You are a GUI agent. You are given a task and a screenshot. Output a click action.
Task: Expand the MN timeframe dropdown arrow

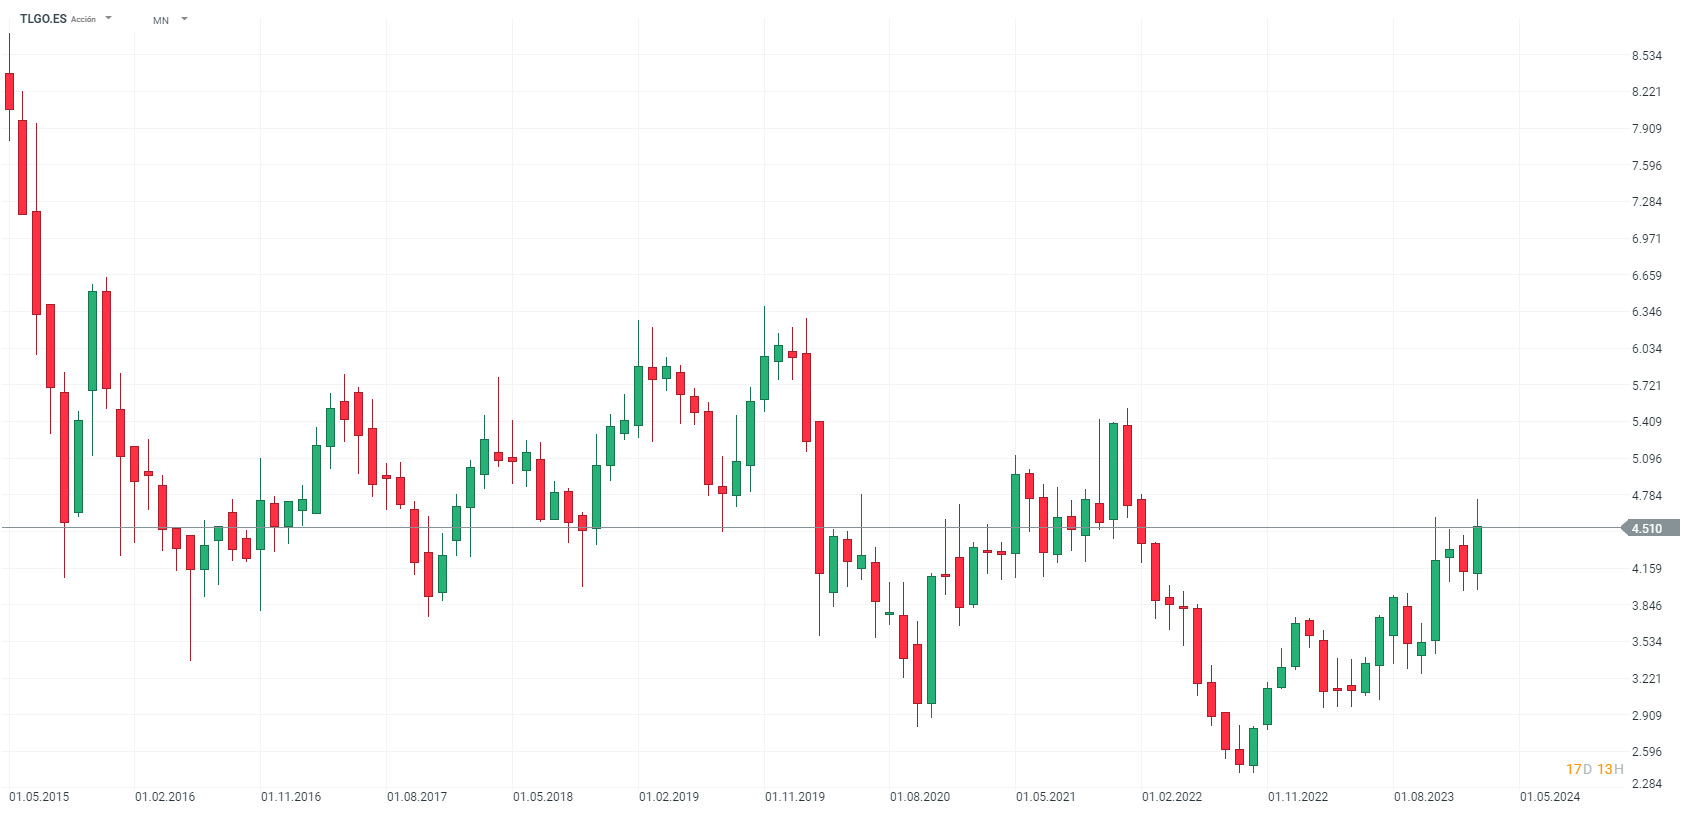pos(184,19)
